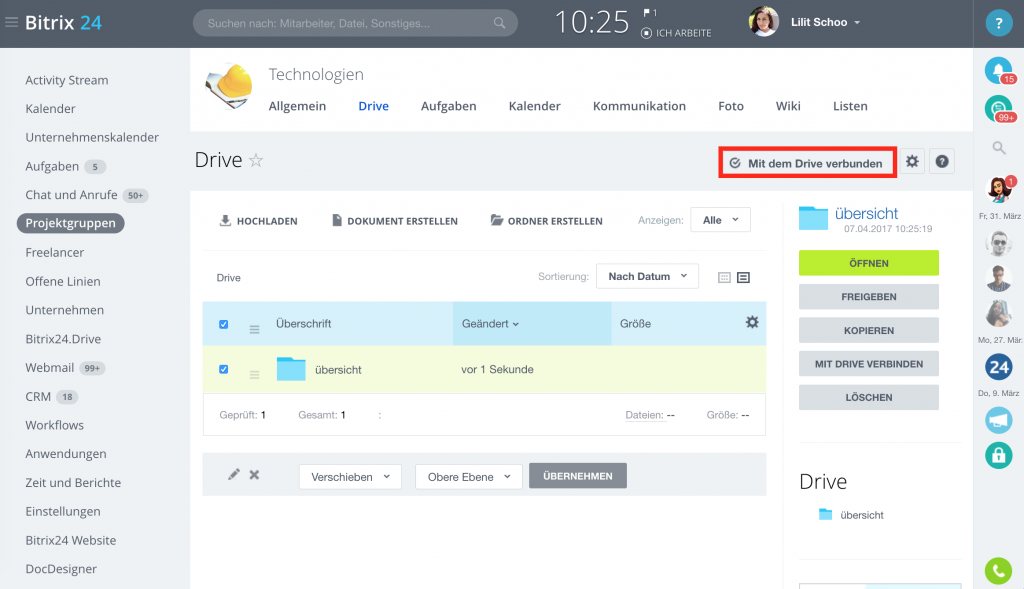Click the pencil edit icon in action bar

tap(233, 475)
